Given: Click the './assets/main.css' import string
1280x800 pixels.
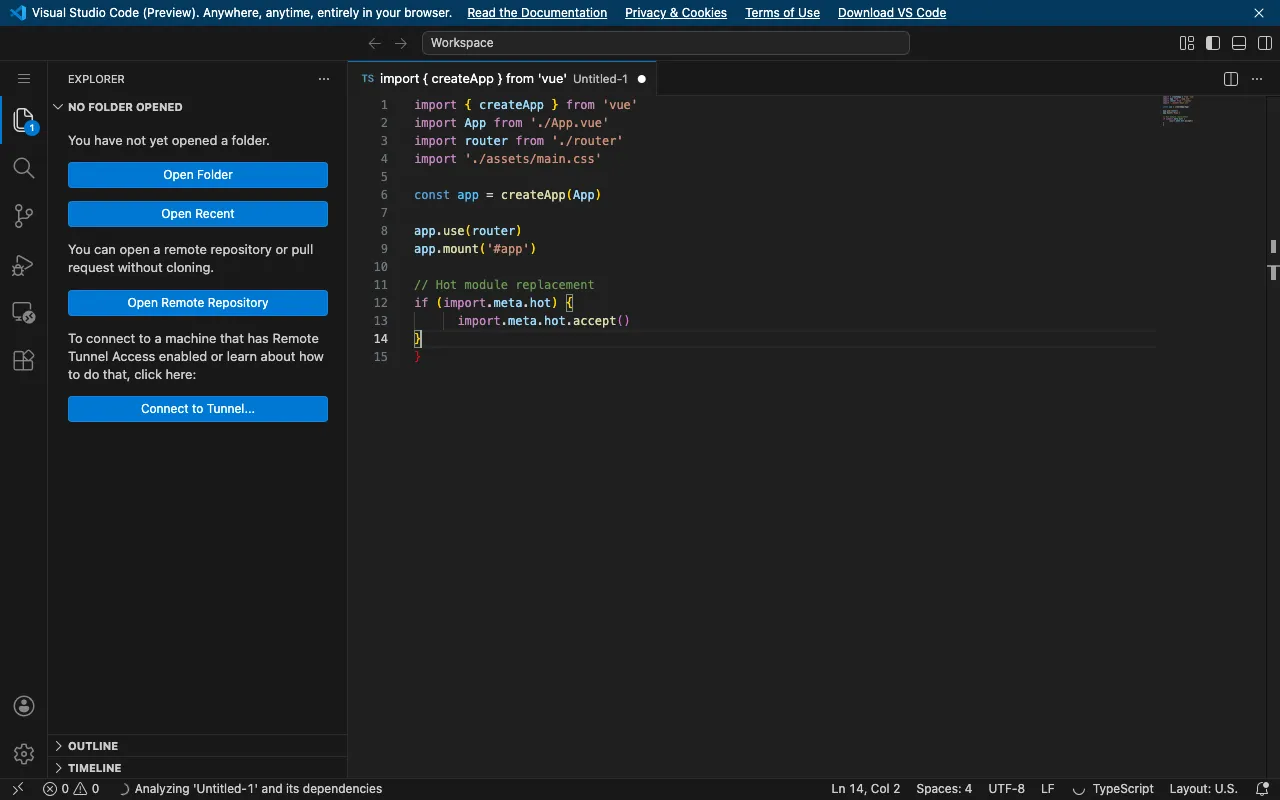Looking at the screenshot, I should point(533,159).
